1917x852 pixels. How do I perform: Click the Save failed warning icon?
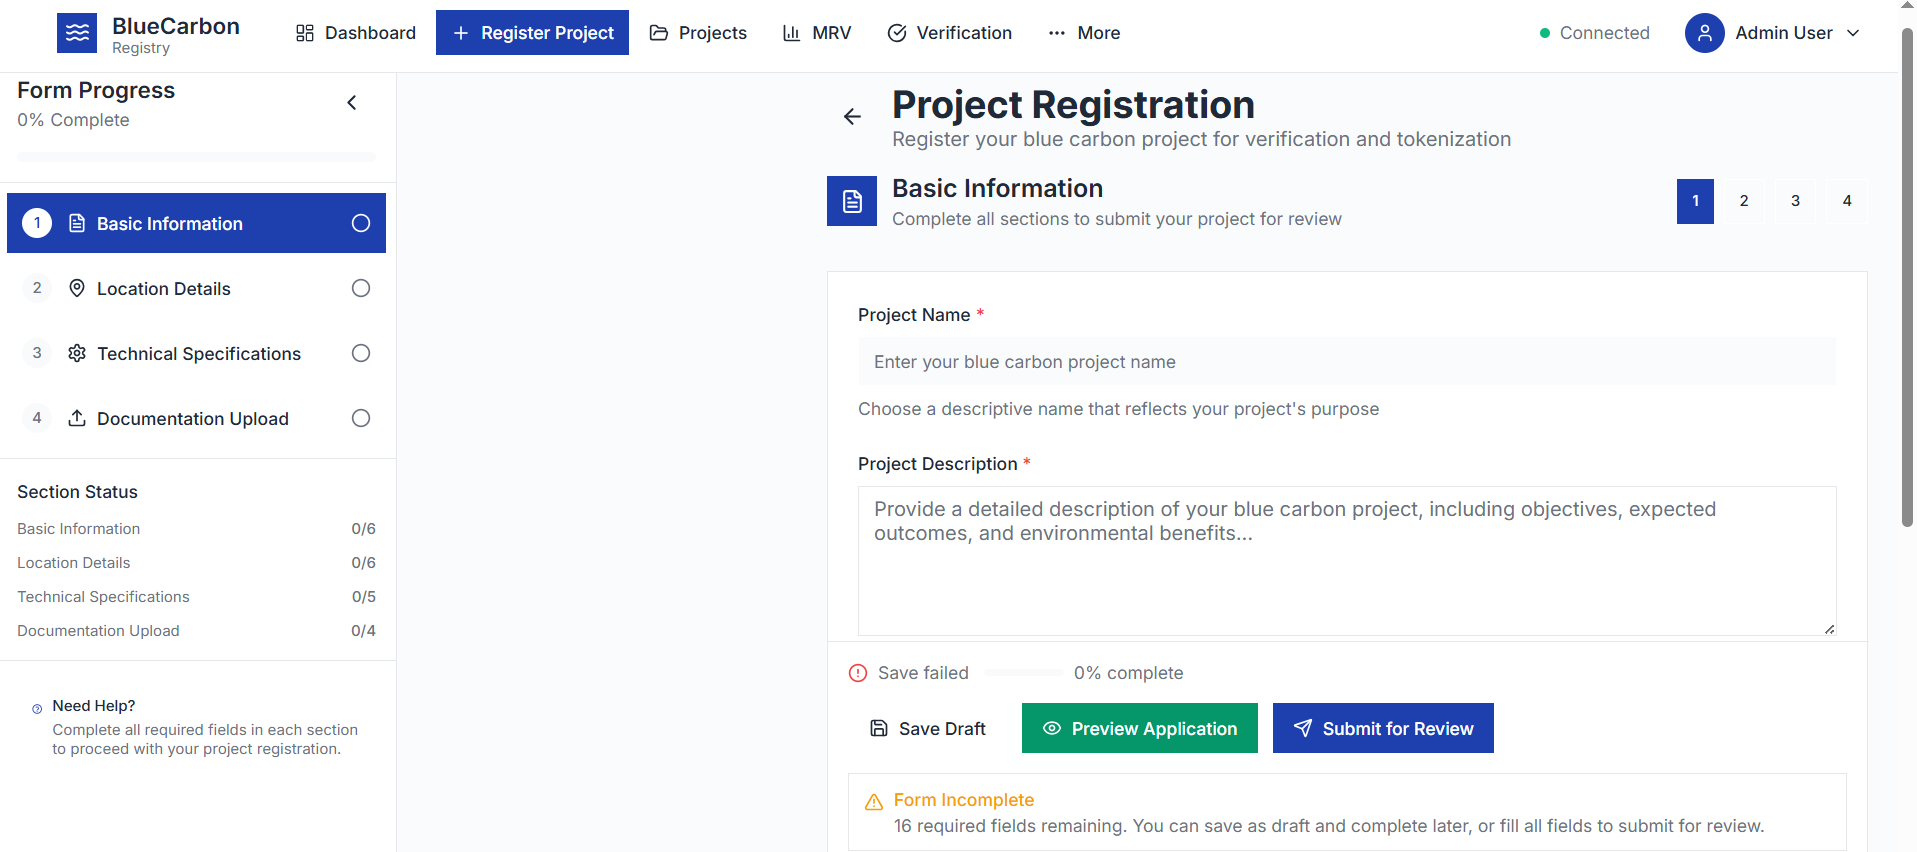(858, 673)
